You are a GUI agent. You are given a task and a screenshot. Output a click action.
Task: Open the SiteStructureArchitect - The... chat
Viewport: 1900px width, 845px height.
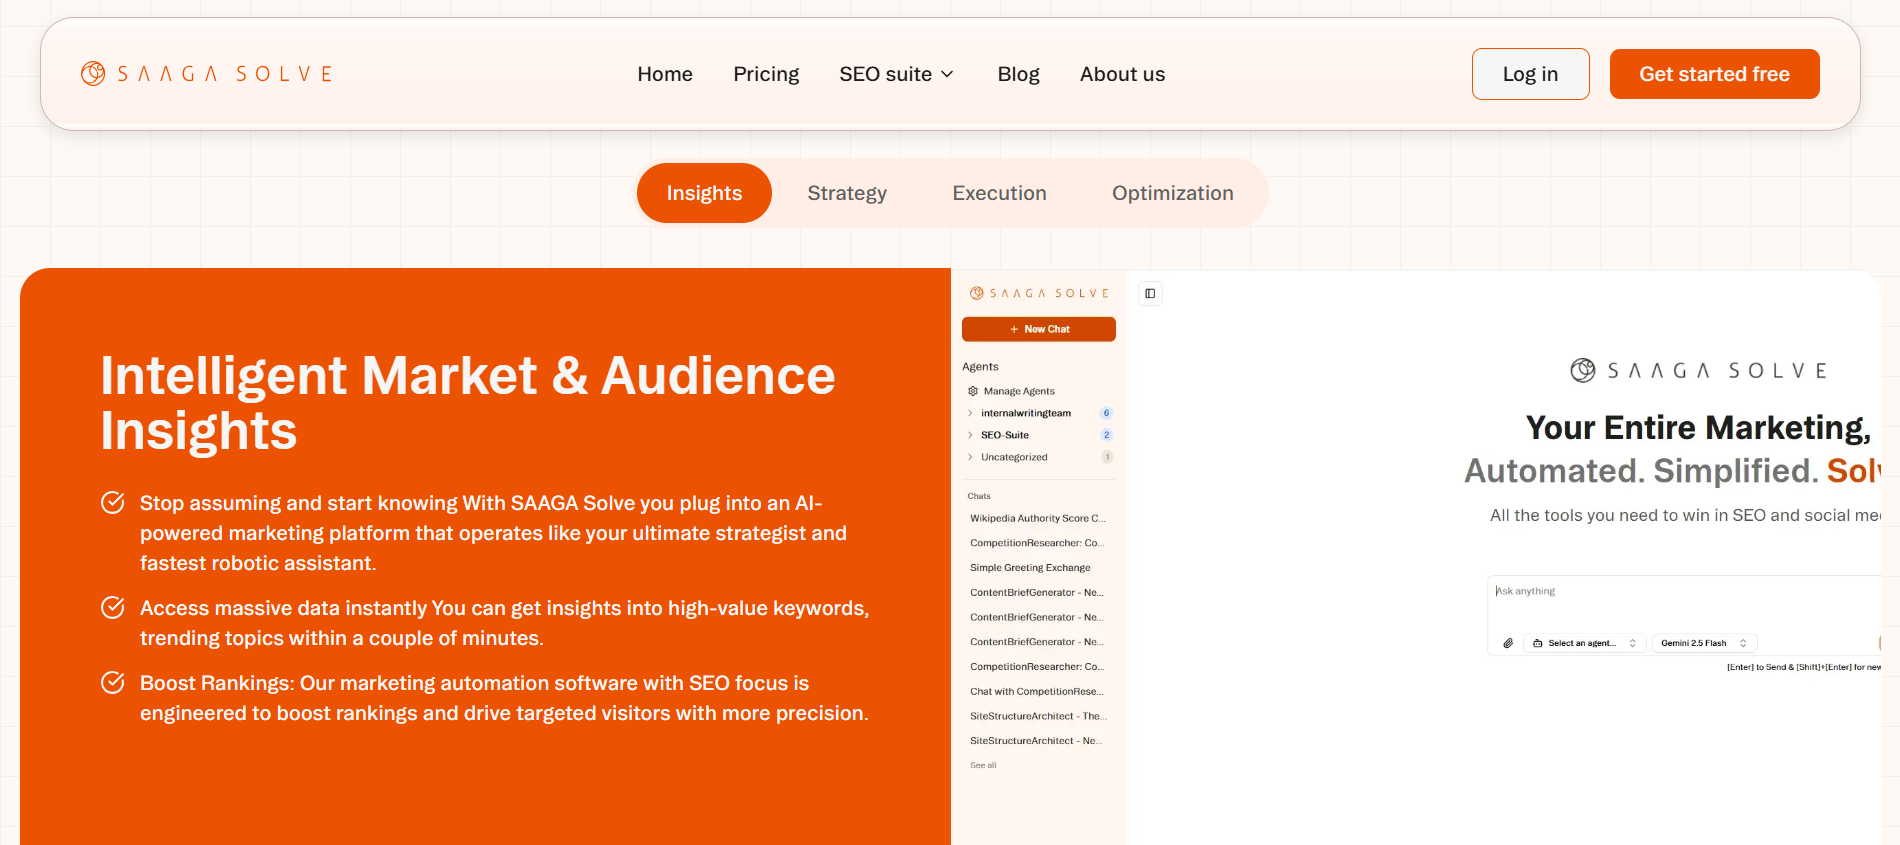pyautogui.click(x=1038, y=716)
